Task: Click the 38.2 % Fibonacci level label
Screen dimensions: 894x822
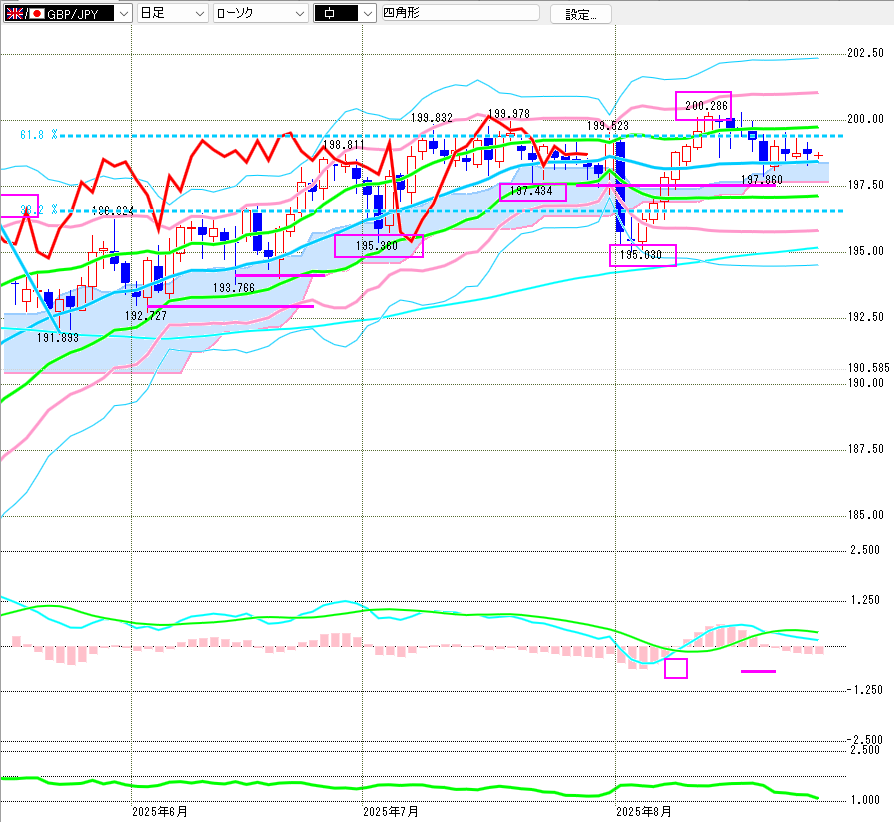Action: point(39,210)
